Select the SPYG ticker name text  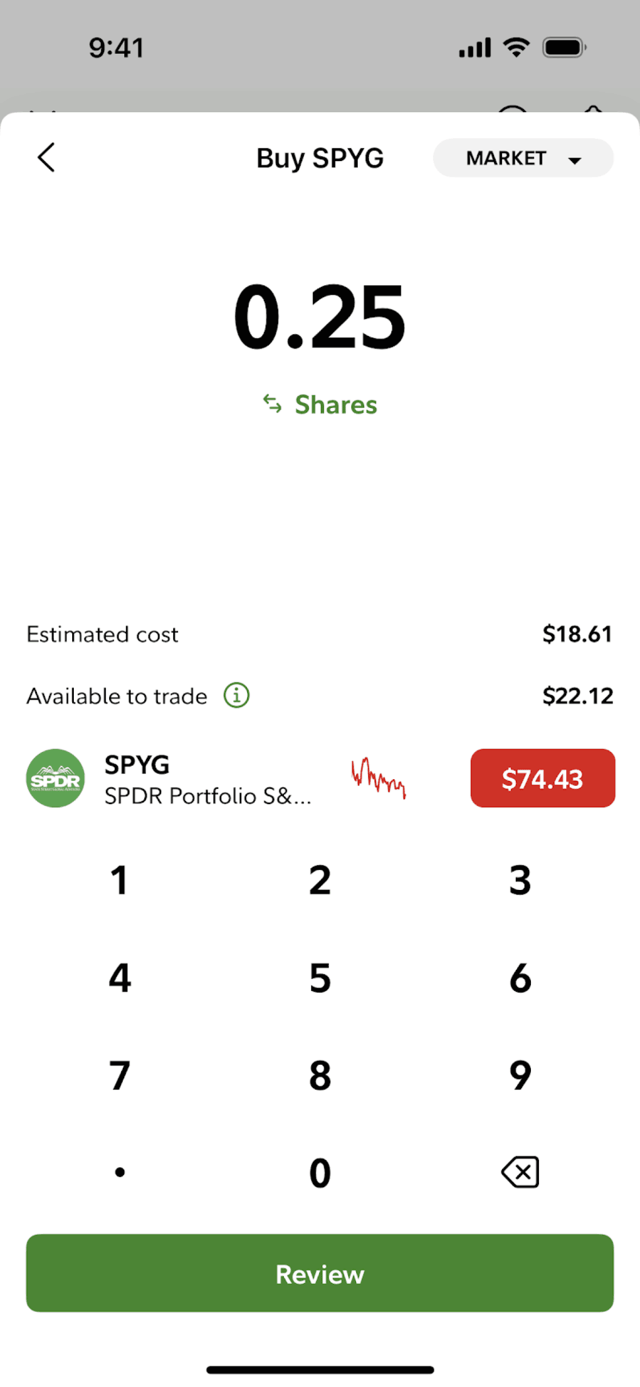click(x=137, y=765)
